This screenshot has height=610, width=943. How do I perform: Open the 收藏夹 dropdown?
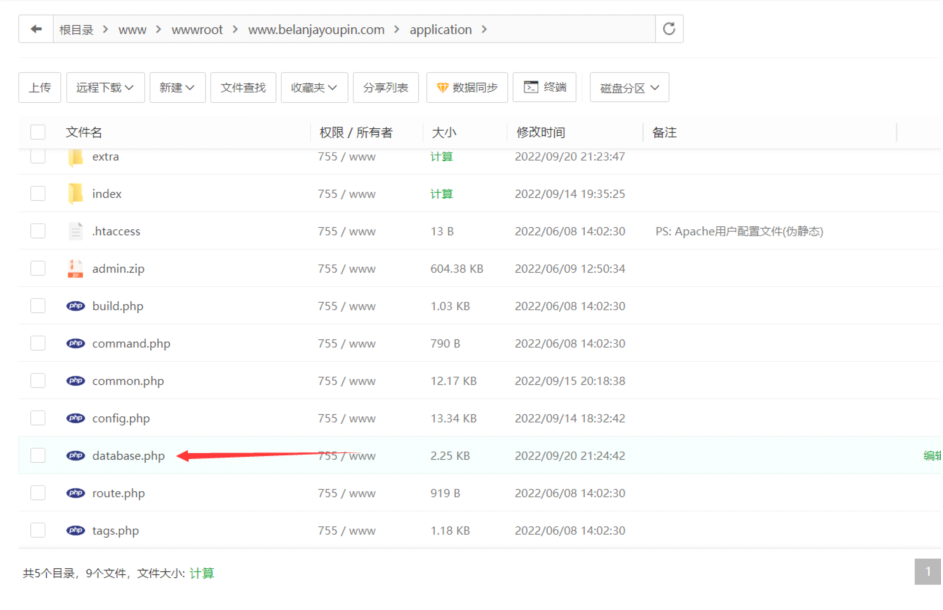(x=314, y=88)
